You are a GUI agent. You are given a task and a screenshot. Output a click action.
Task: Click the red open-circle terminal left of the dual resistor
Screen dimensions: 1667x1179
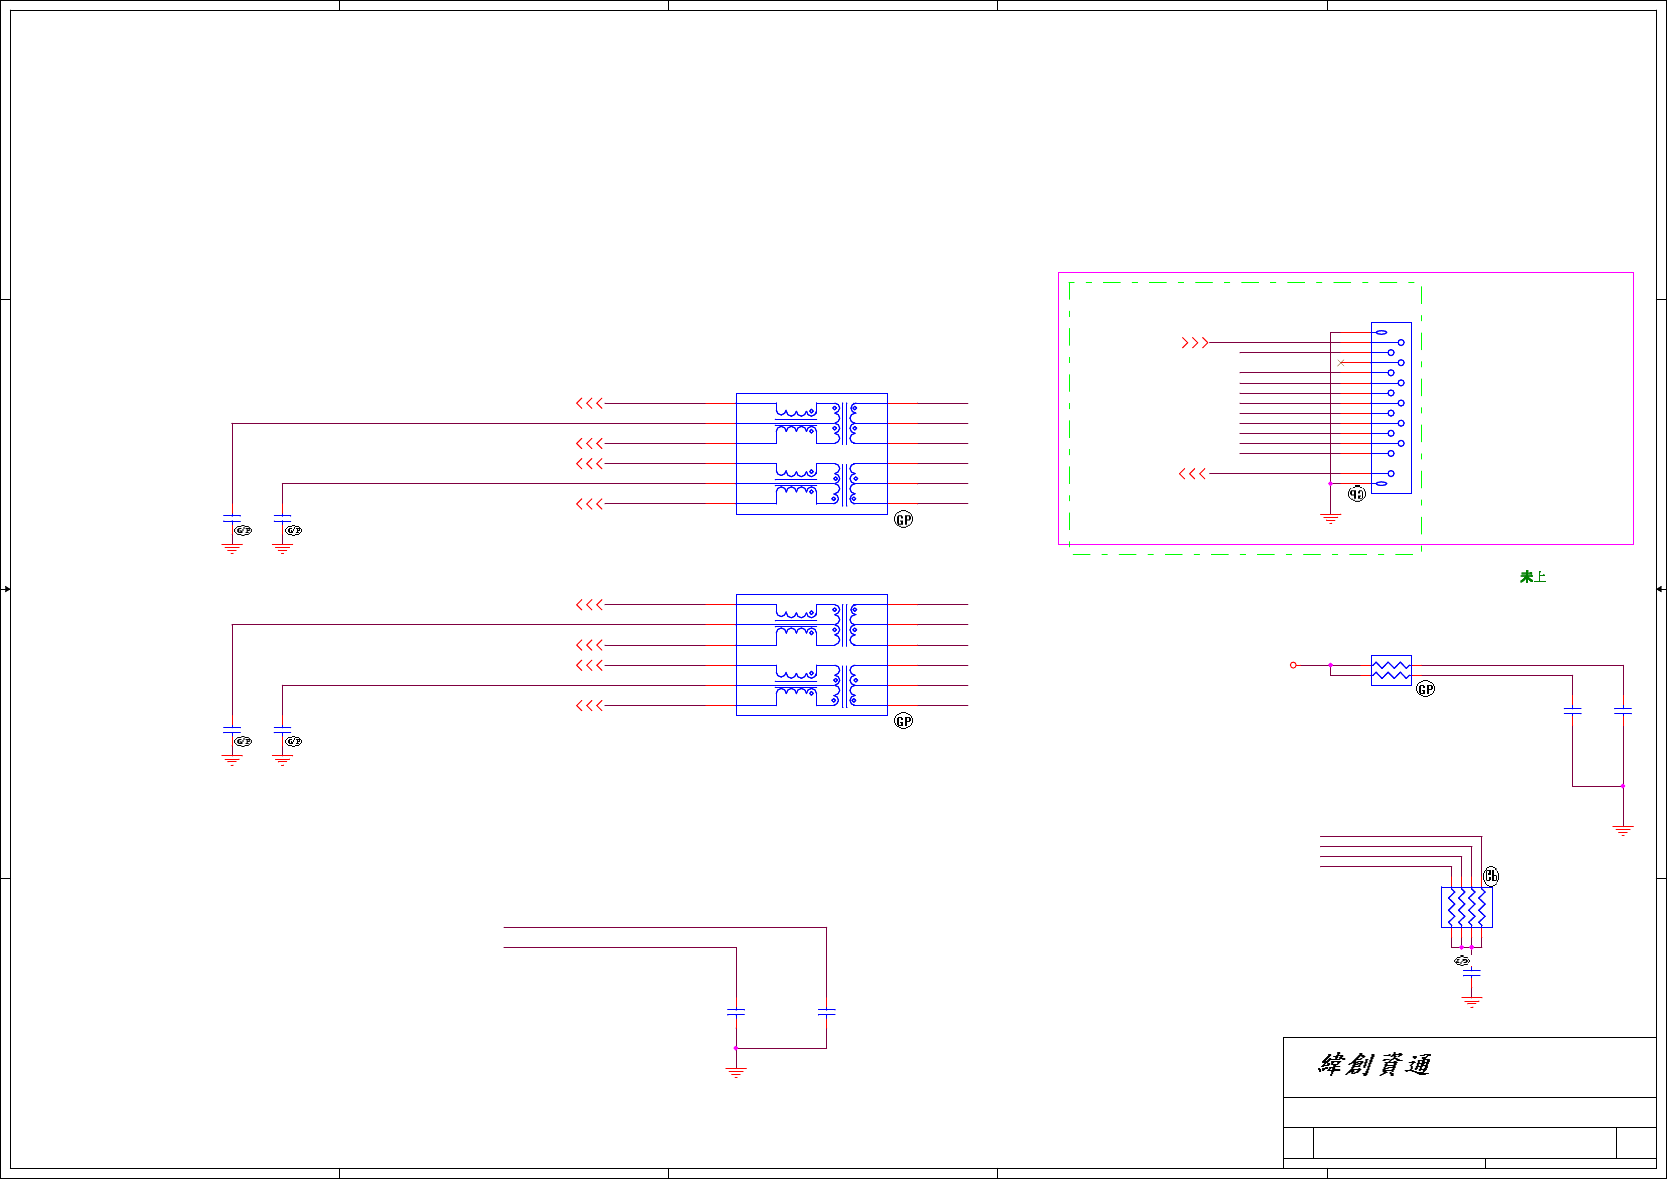[1293, 665]
